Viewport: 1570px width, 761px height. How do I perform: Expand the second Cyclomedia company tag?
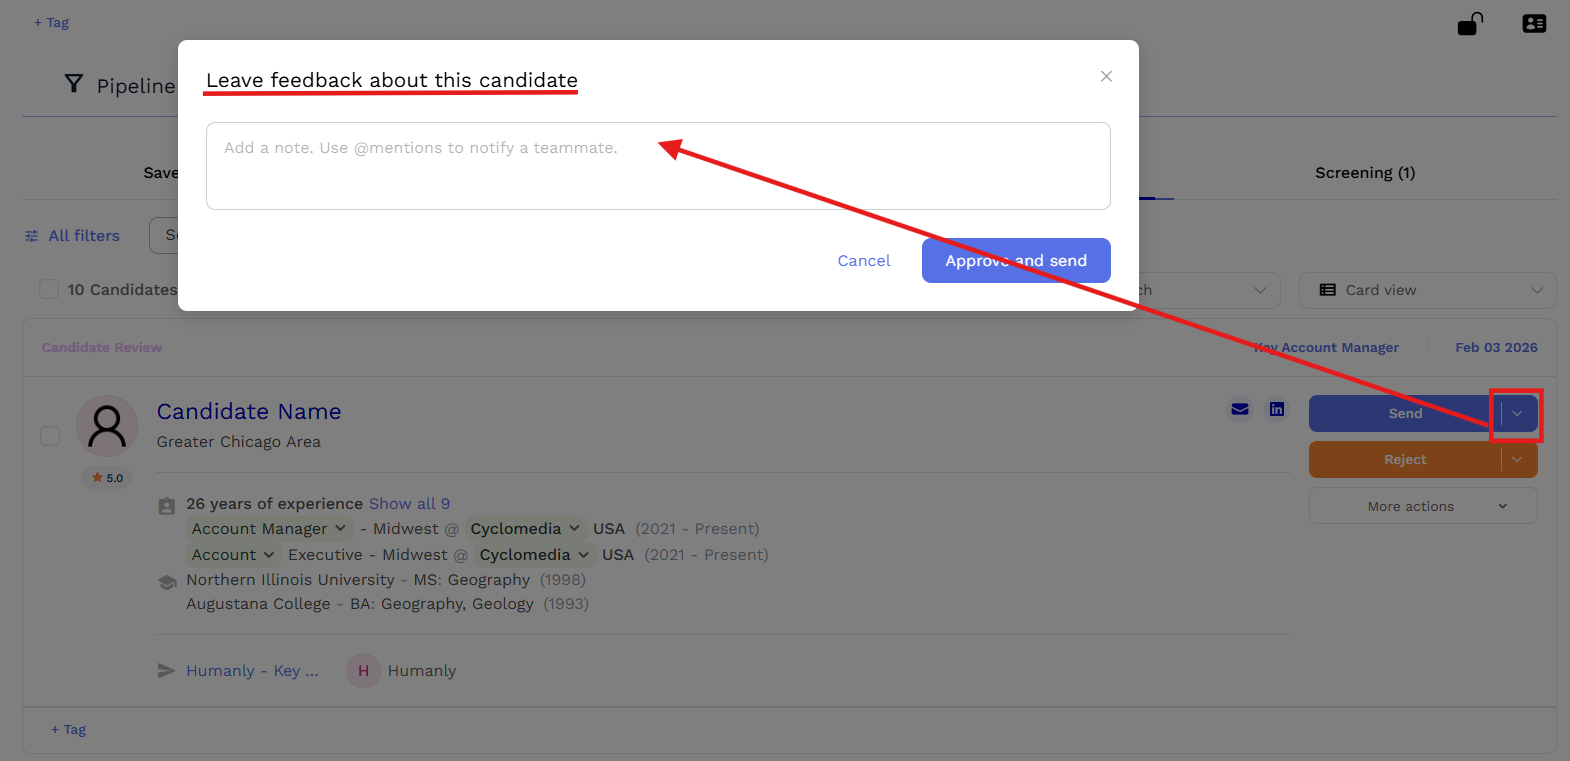click(534, 555)
